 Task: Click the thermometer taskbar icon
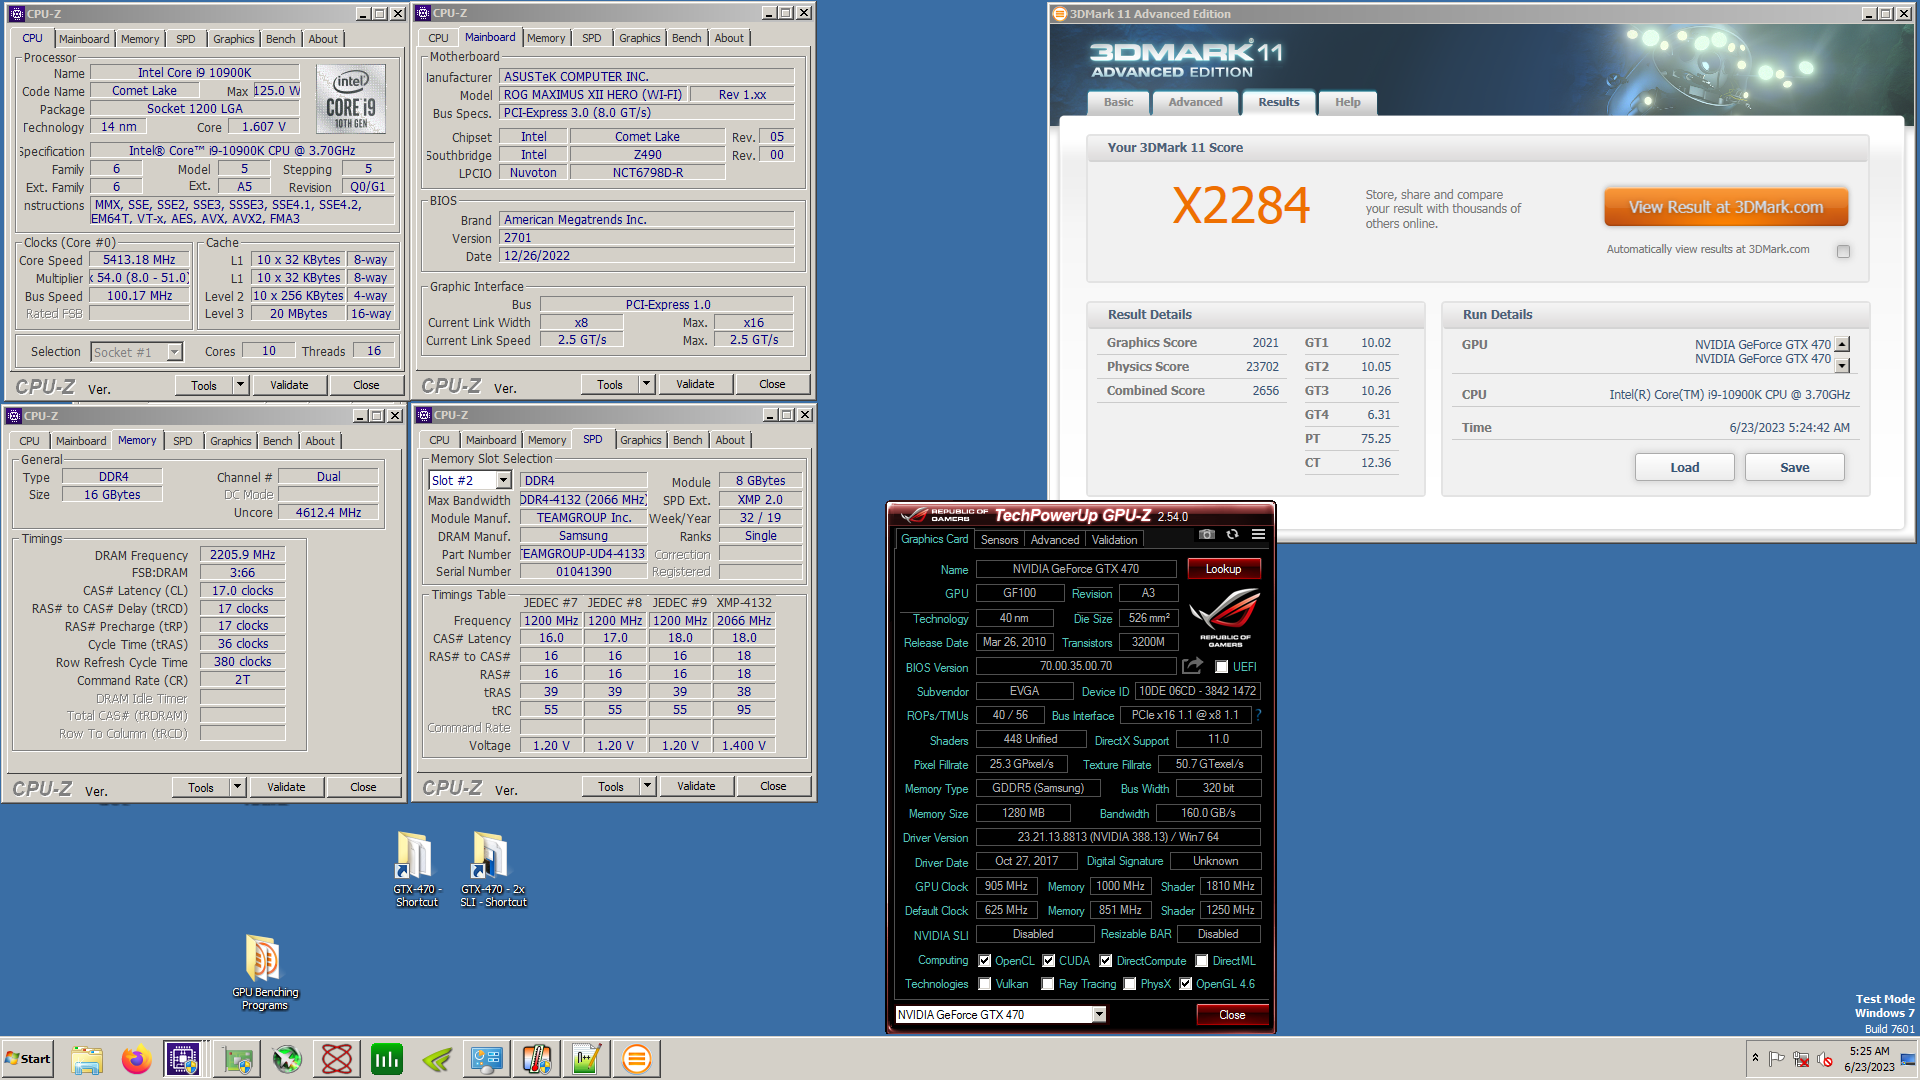(x=537, y=1059)
